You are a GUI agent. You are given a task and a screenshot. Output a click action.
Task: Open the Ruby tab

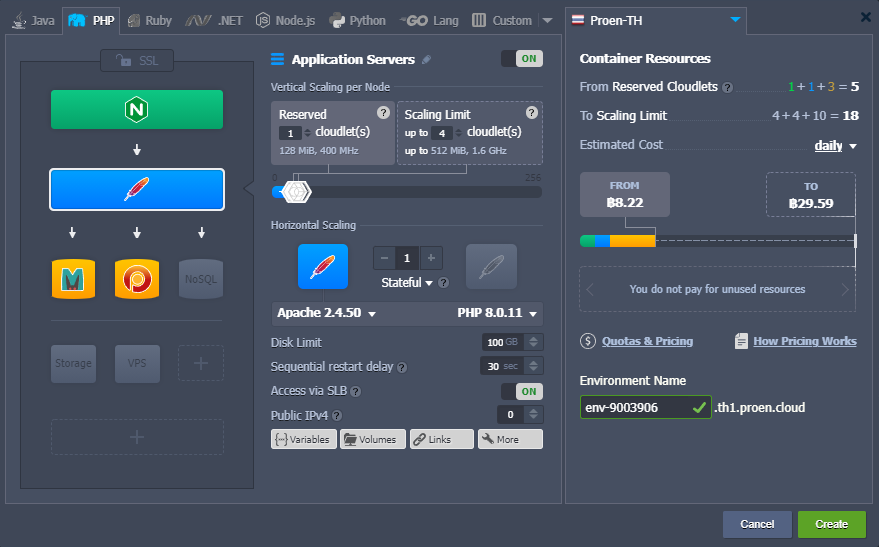pyautogui.click(x=150, y=21)
